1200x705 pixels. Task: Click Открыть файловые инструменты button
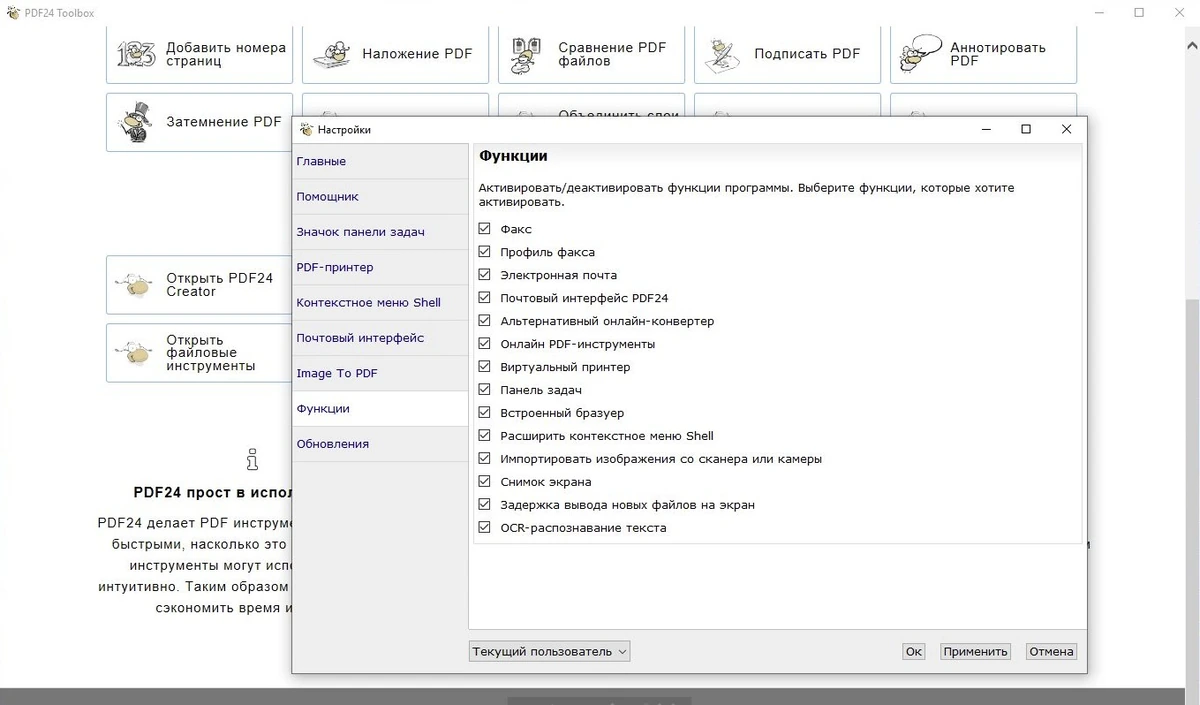(199, 353)
